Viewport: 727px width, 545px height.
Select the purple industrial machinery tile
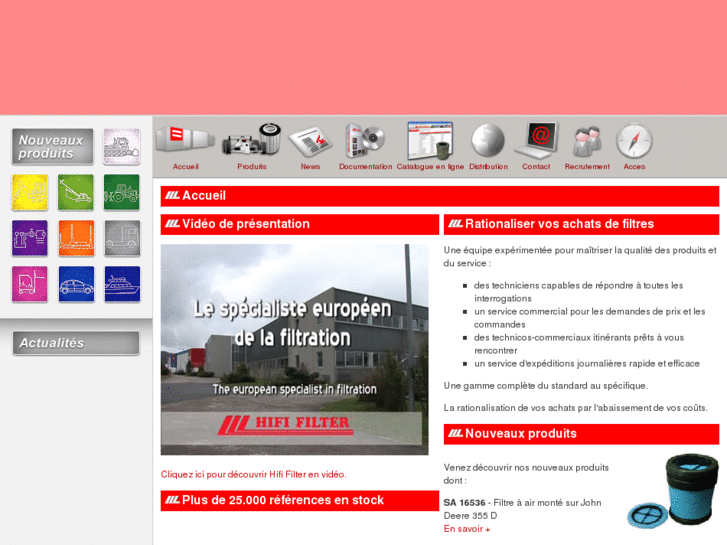click(x=30, y=238)
